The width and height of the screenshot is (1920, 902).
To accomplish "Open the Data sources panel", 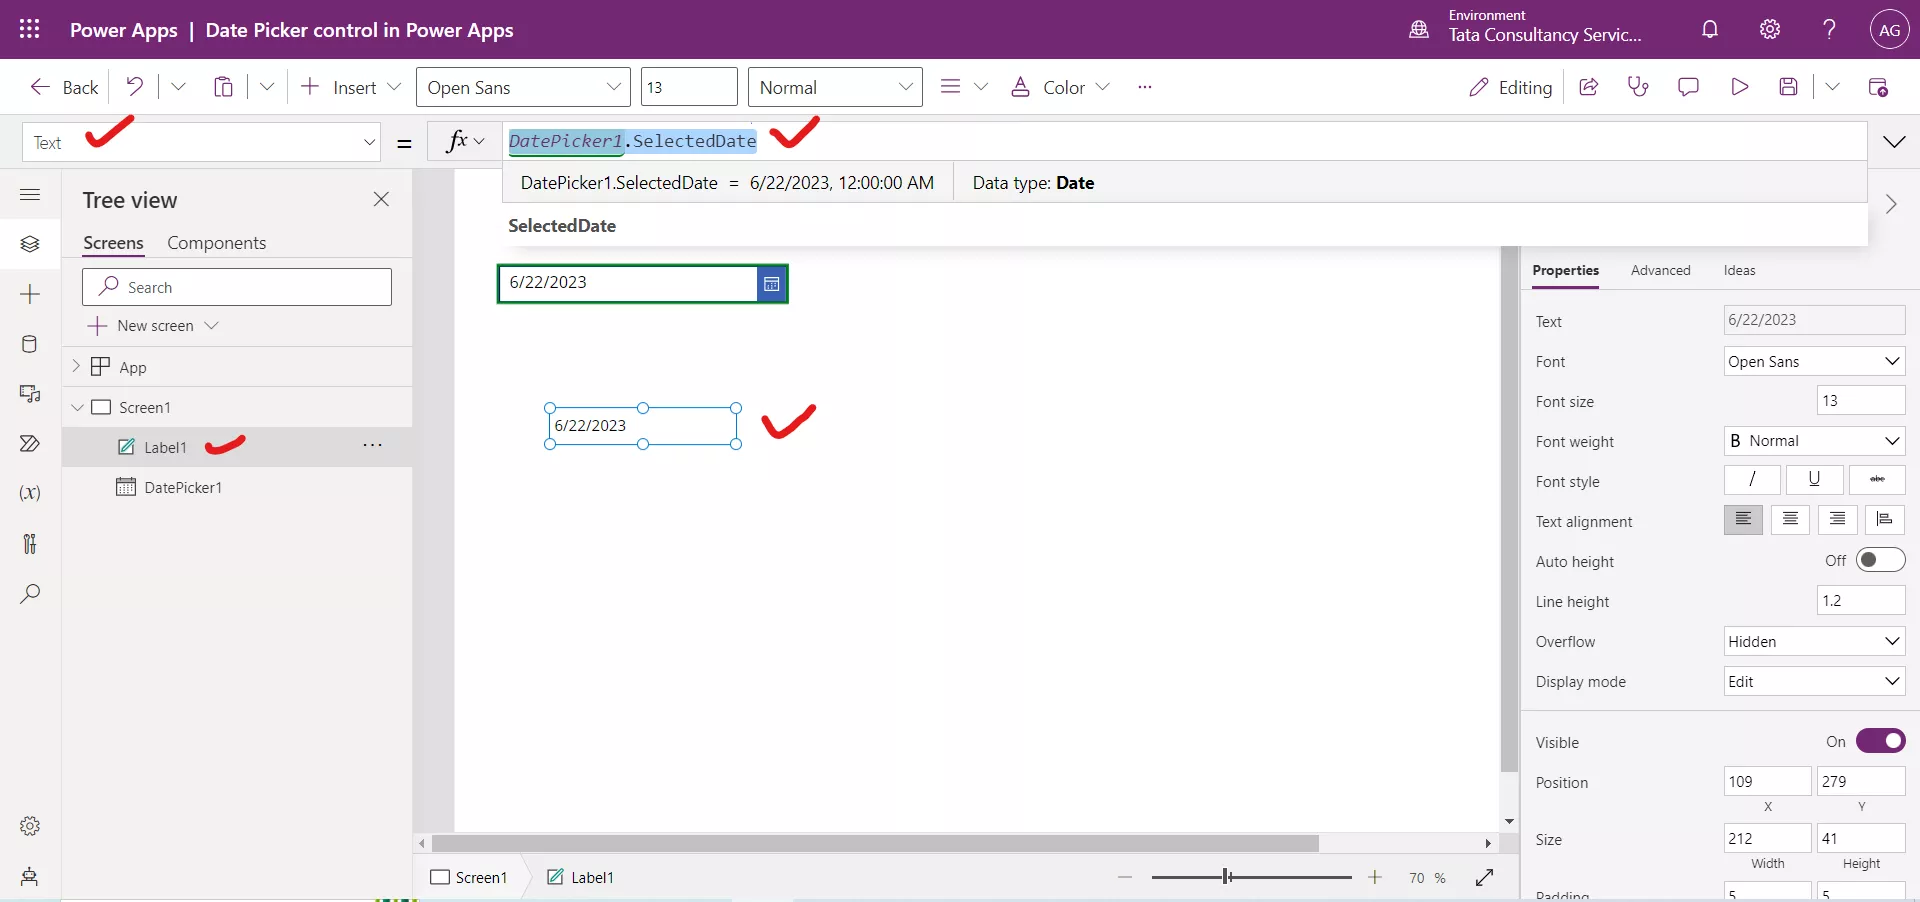I will [x=30, y=344].
